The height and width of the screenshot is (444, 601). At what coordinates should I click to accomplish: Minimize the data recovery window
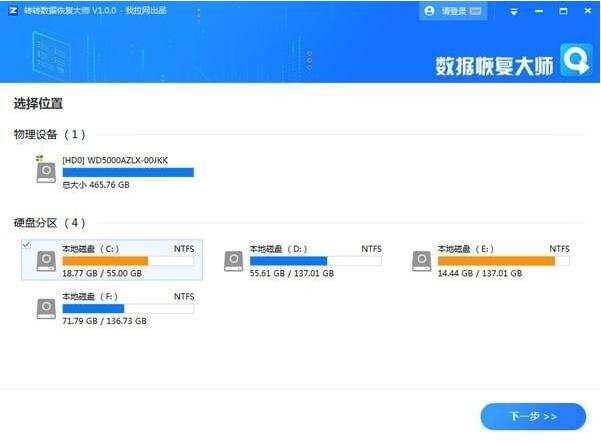tap(539, 11)
